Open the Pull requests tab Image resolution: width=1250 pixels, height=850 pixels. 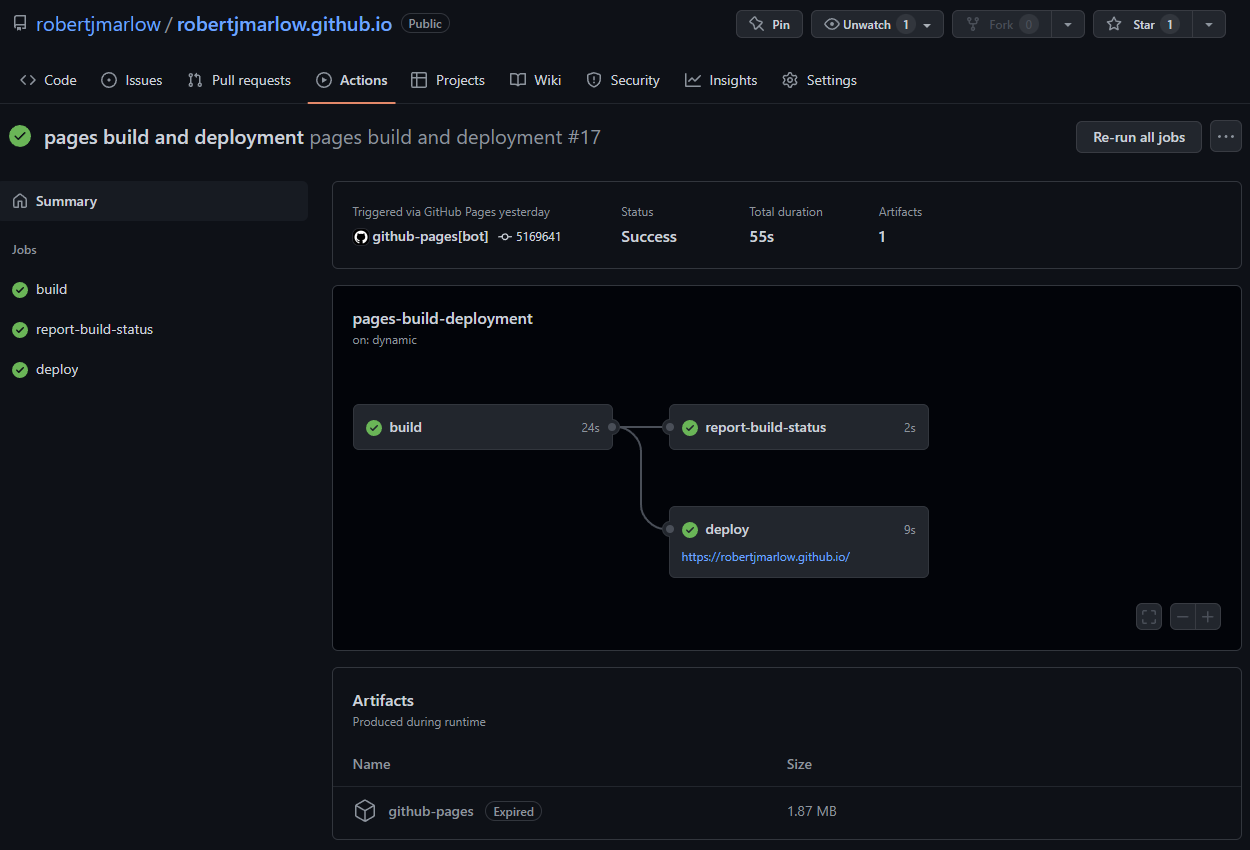[239, 80]
